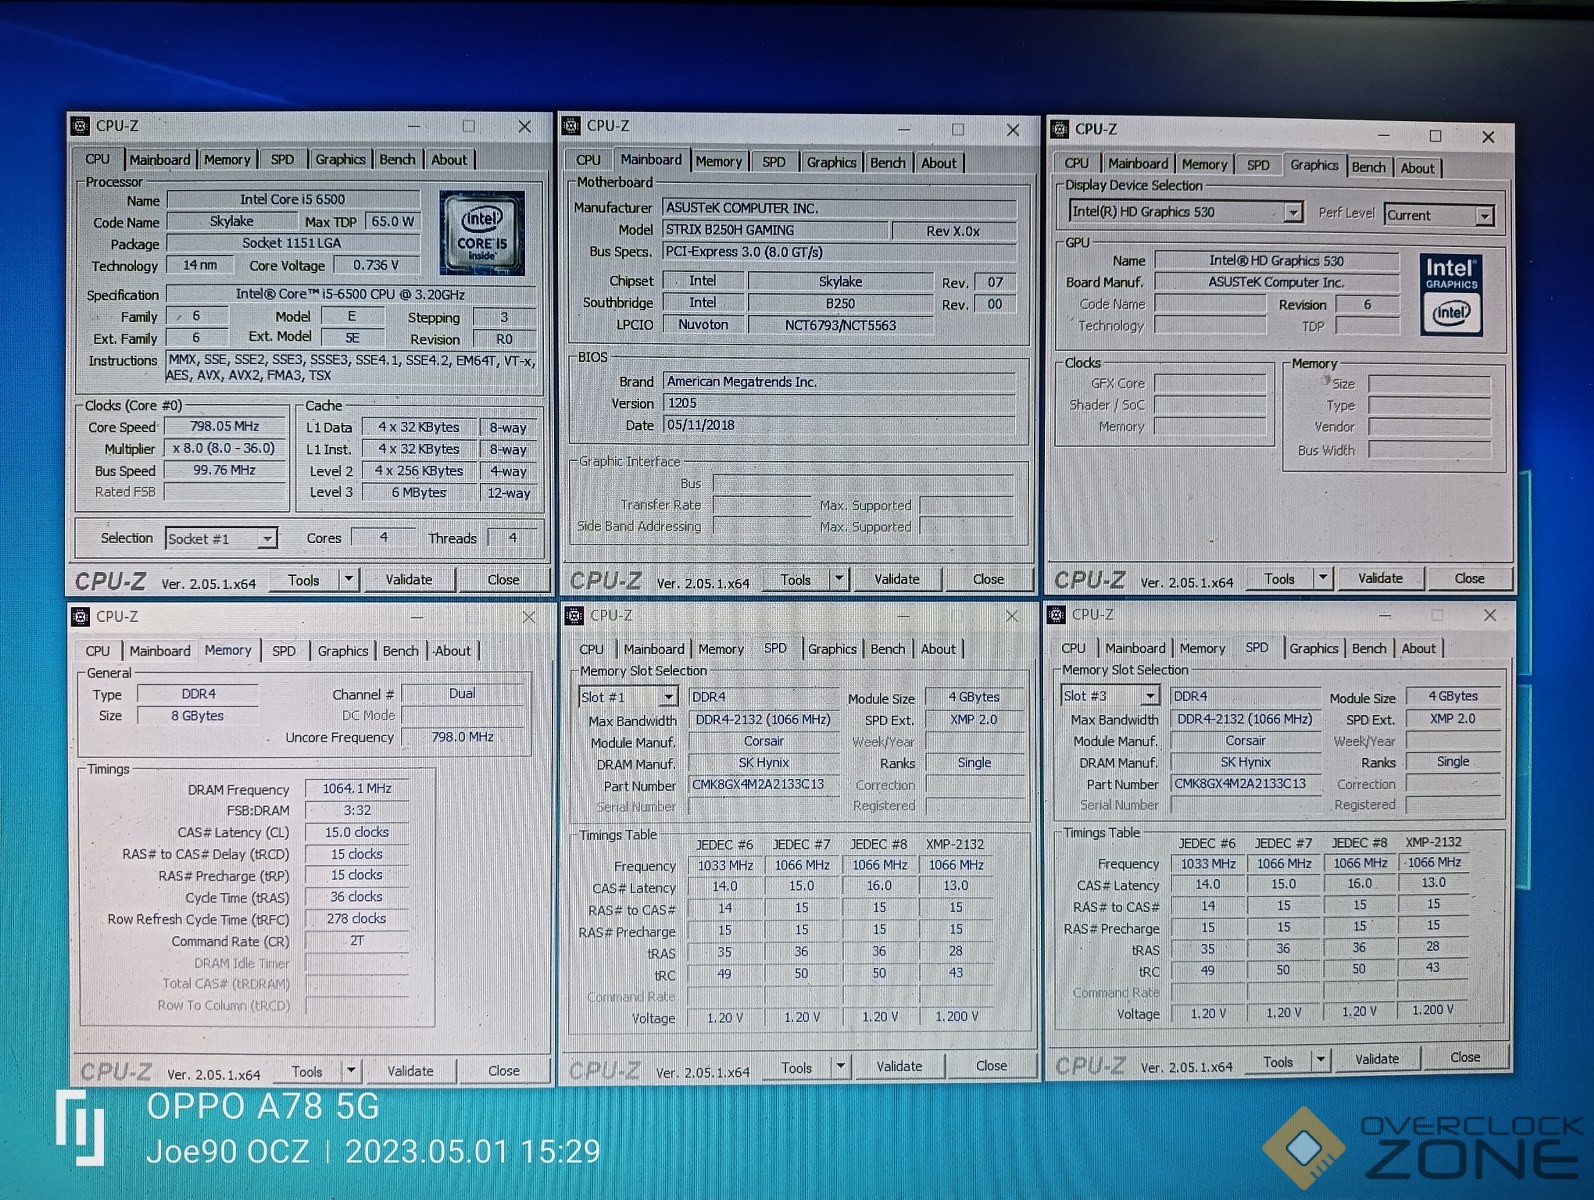Click the Tools button in the processor window
This screenshot has width=1594, height=1200.
(304, 580)
